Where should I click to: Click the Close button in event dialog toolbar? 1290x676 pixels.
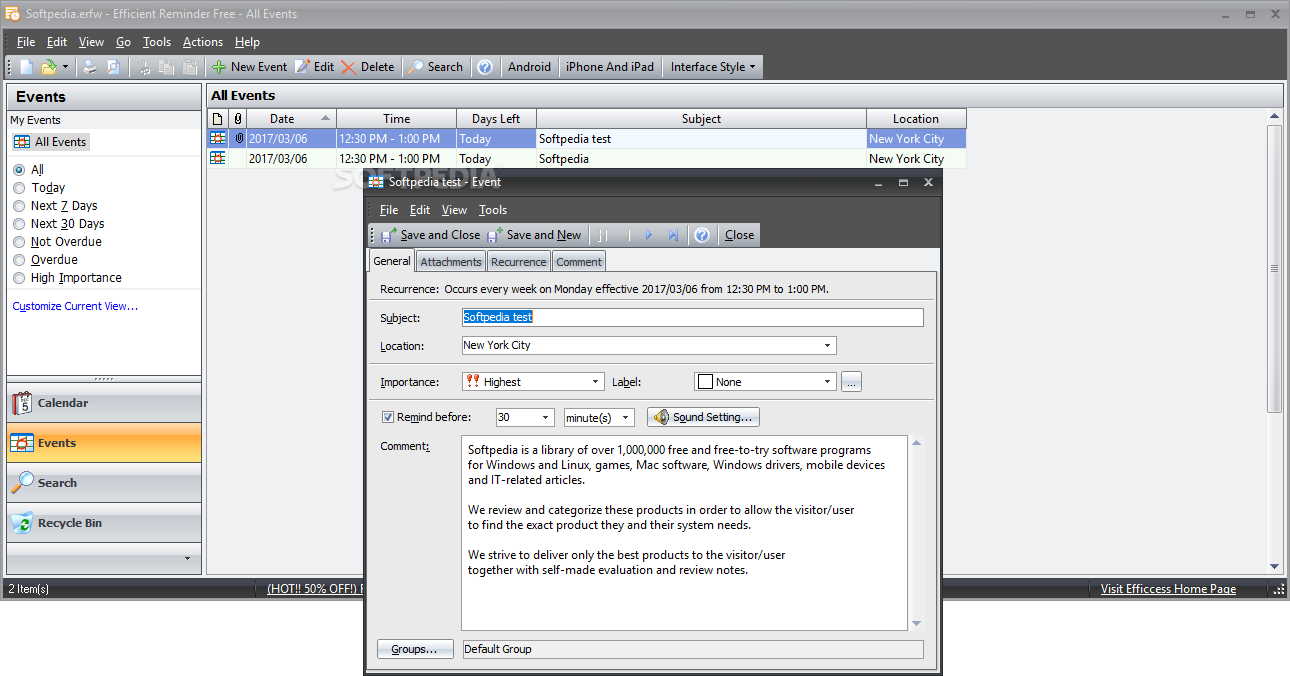point(740,235)
